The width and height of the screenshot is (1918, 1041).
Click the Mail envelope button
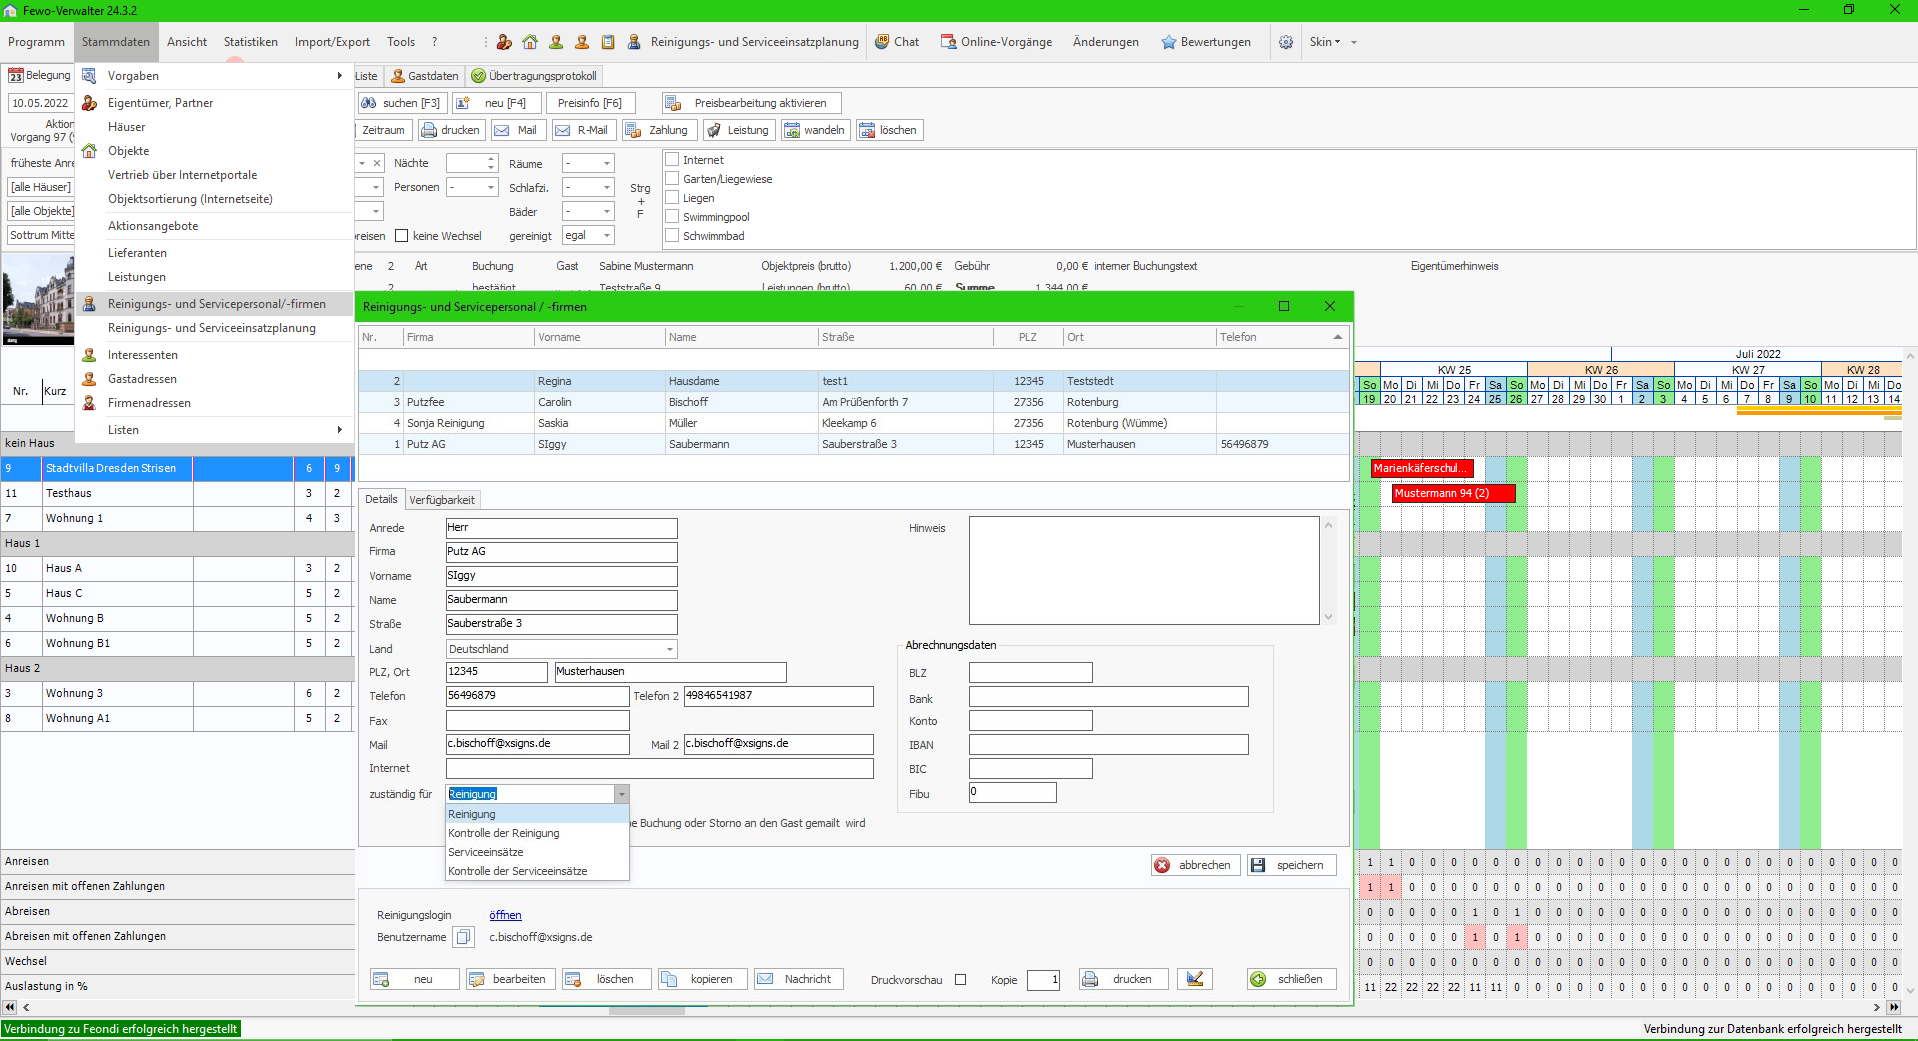pyautogui.click(x=517, y=130)
